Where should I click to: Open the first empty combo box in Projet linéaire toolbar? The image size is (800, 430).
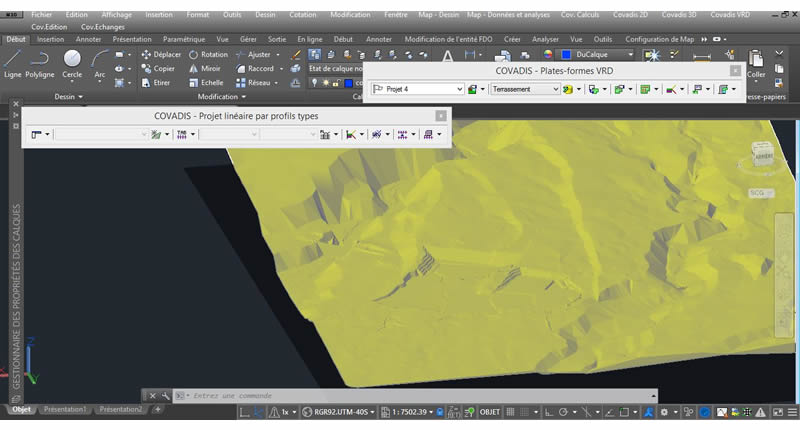pos(101,135)
